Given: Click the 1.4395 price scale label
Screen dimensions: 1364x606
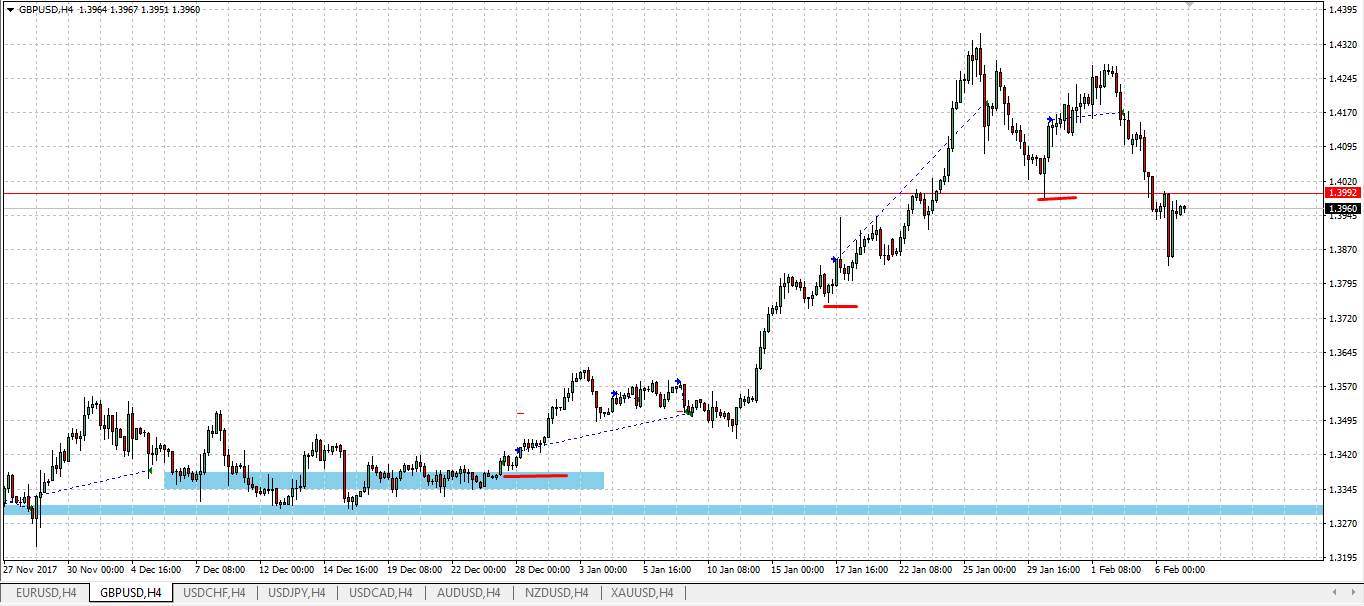Looking at the screenshot, I should 1344,10.
